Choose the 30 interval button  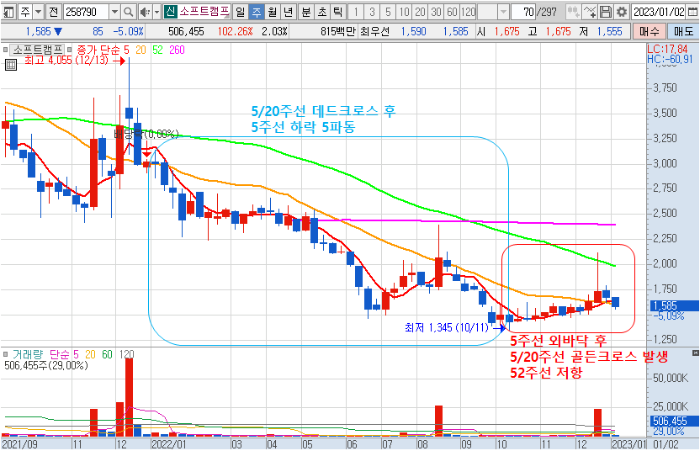tap(436, 11)
